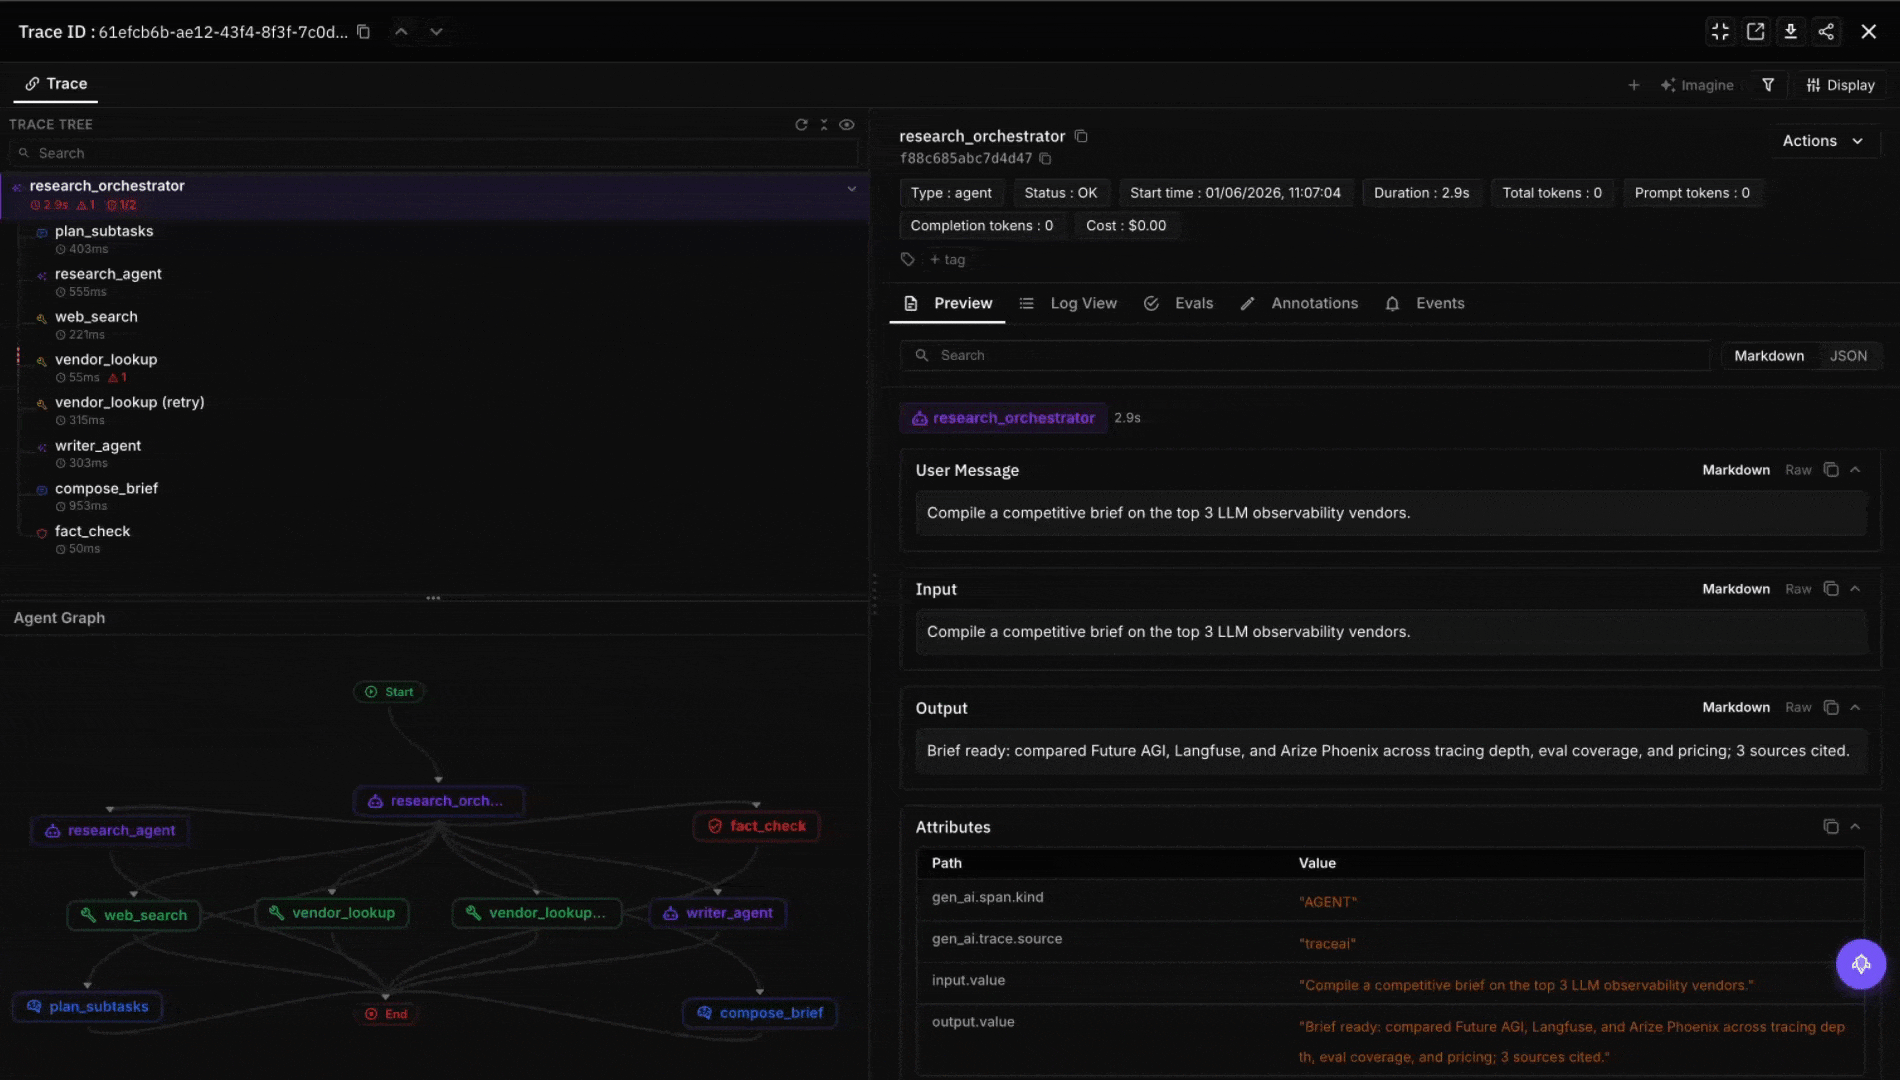The height and width of the screenshot is (1080, 1900).
Task: Click the Start node in Agent Graph
Action: (389, 692)
